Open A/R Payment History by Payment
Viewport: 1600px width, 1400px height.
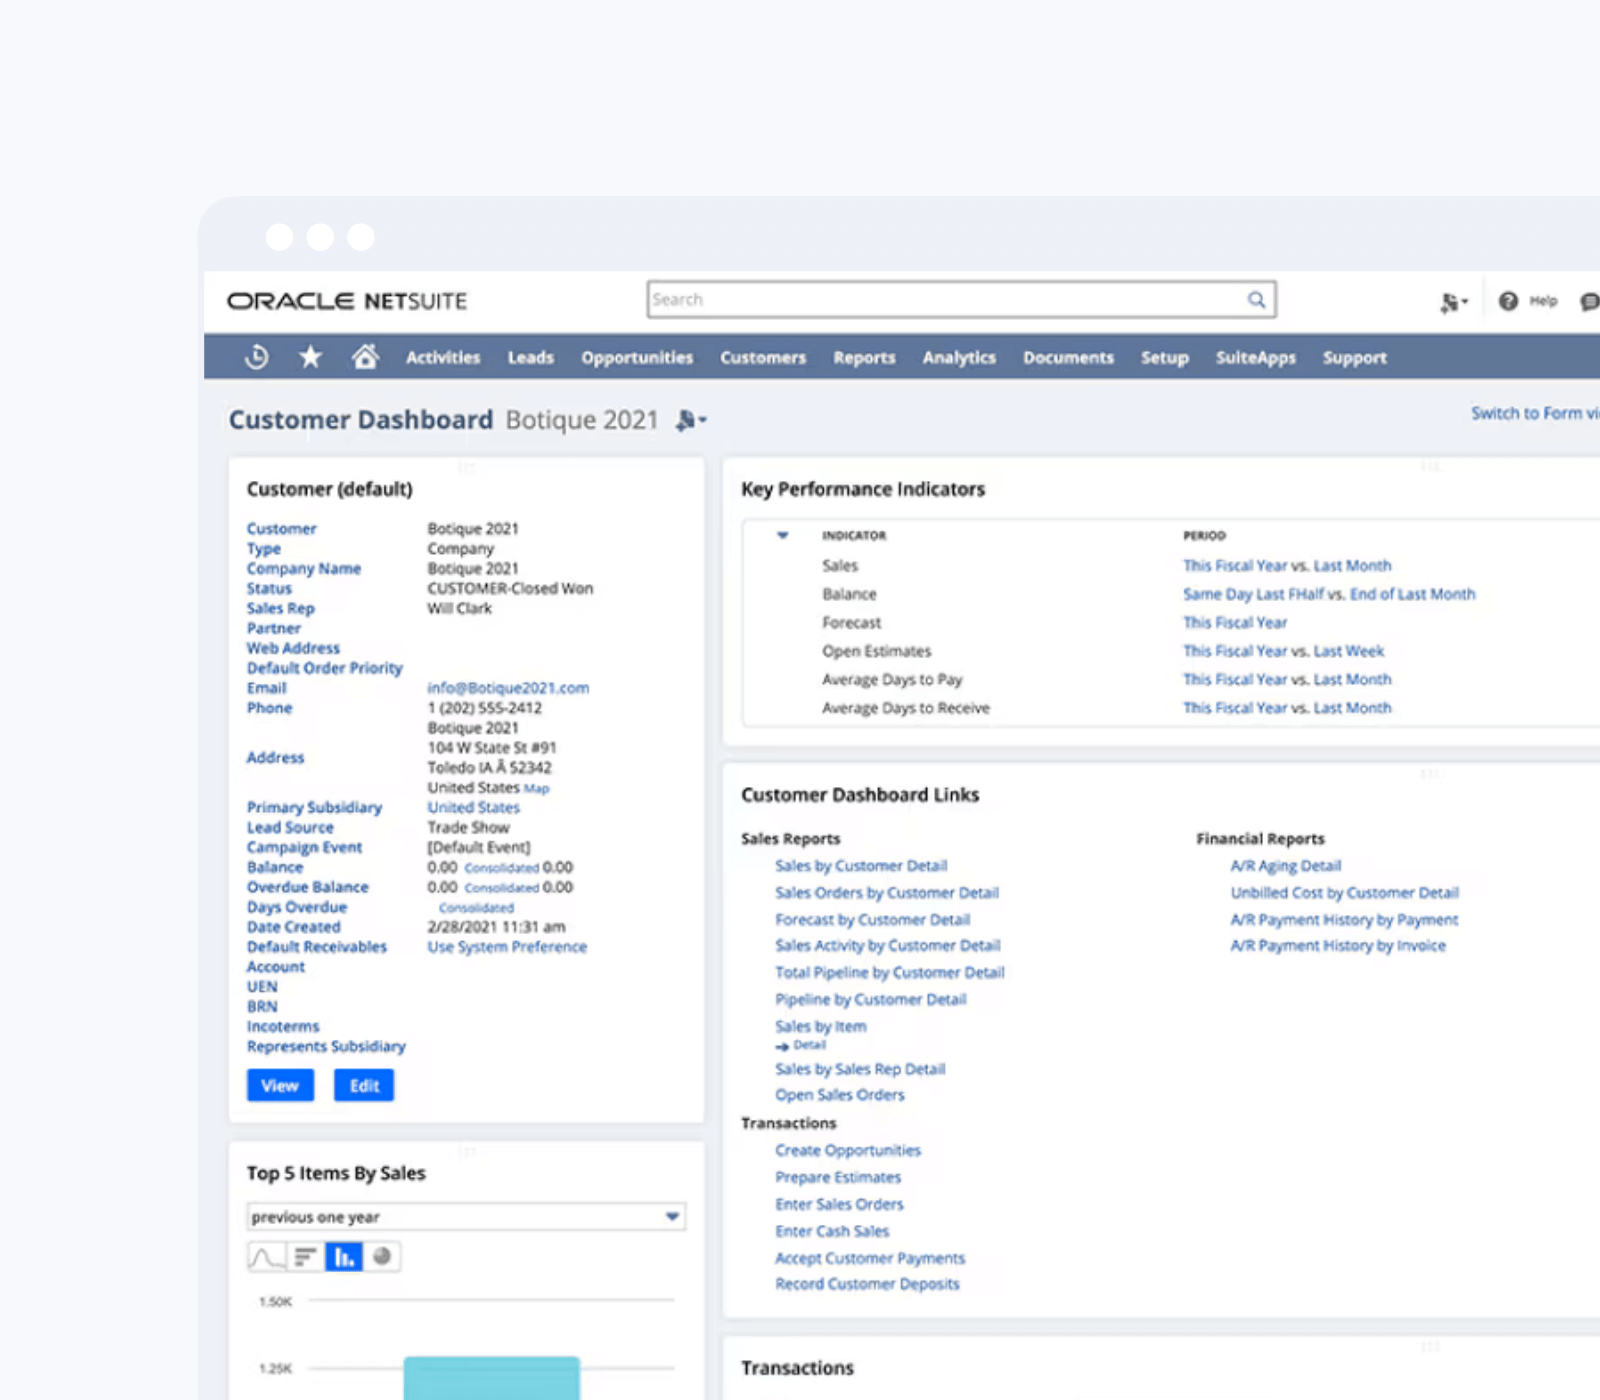click(x=1344, y=920)
